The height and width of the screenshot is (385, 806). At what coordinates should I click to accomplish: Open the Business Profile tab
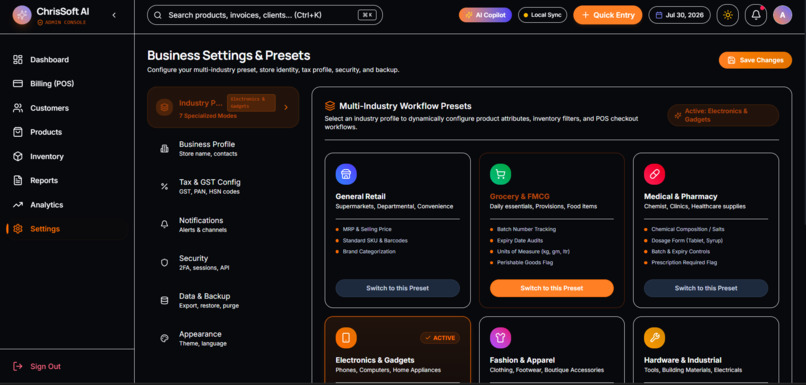[223, 149]
